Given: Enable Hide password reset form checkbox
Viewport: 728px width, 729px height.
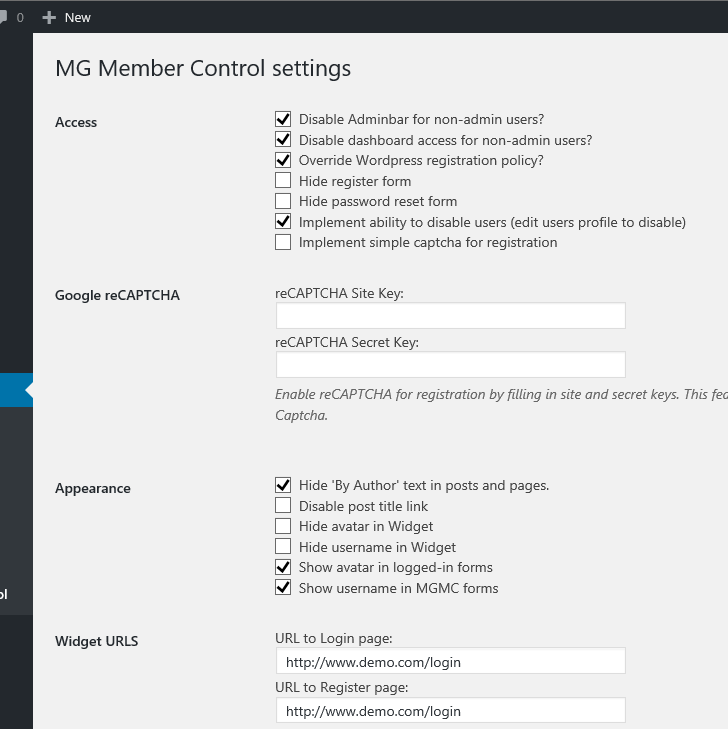Looking at the screenshot, I should pos(283,201).
